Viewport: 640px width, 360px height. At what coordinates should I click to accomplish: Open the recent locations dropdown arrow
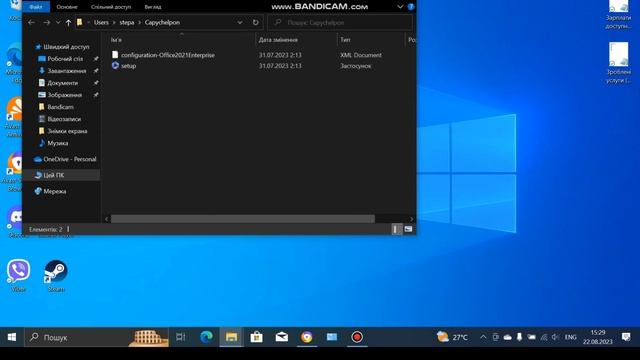[58, 22]
